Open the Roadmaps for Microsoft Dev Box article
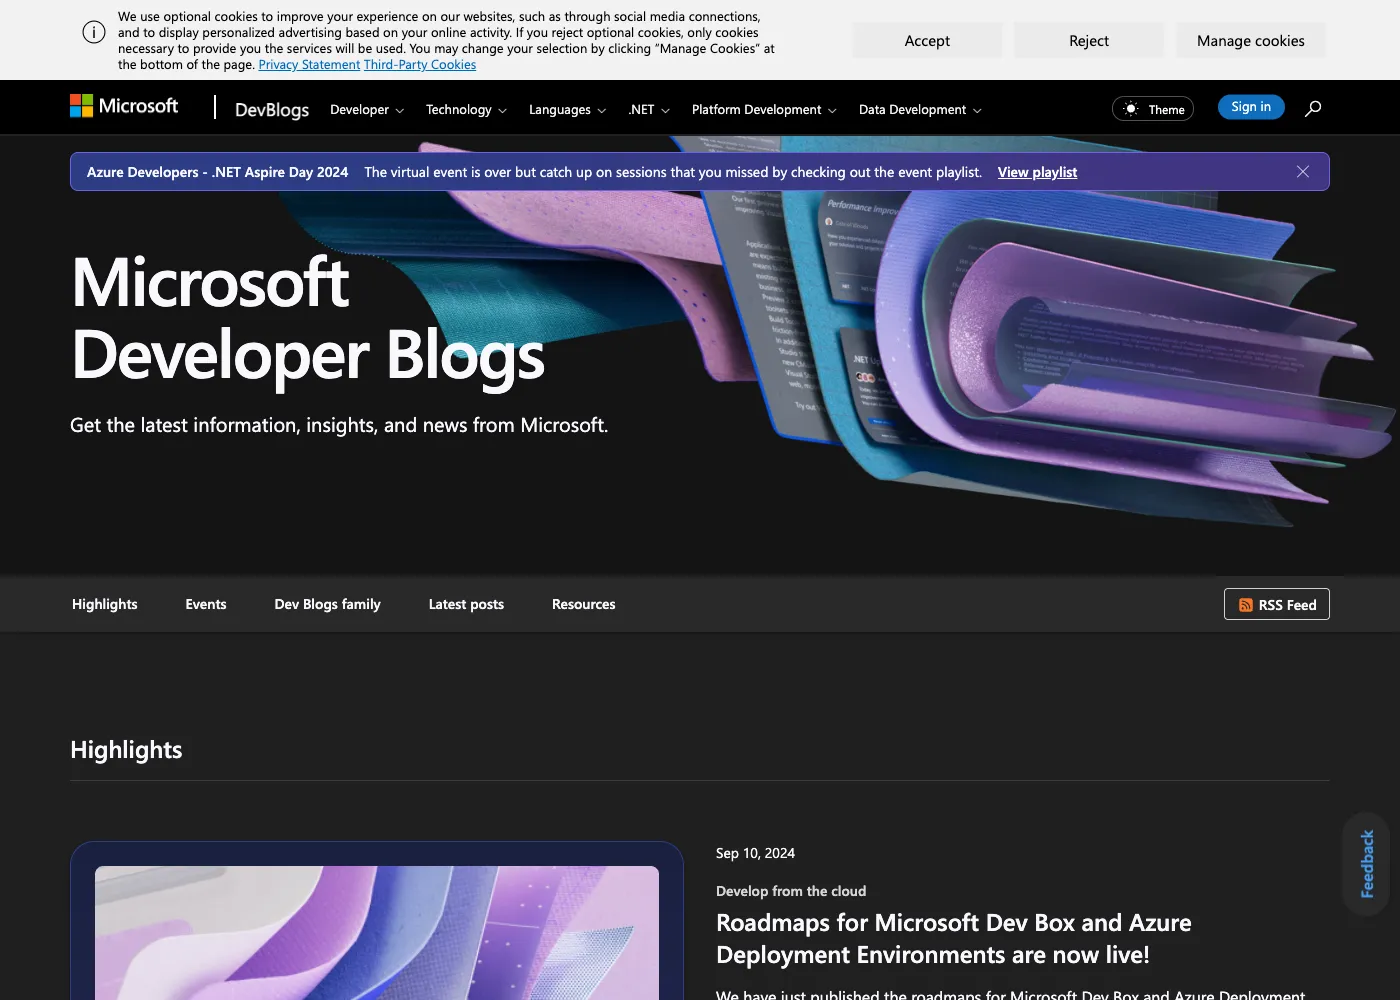 coord(953,938)
